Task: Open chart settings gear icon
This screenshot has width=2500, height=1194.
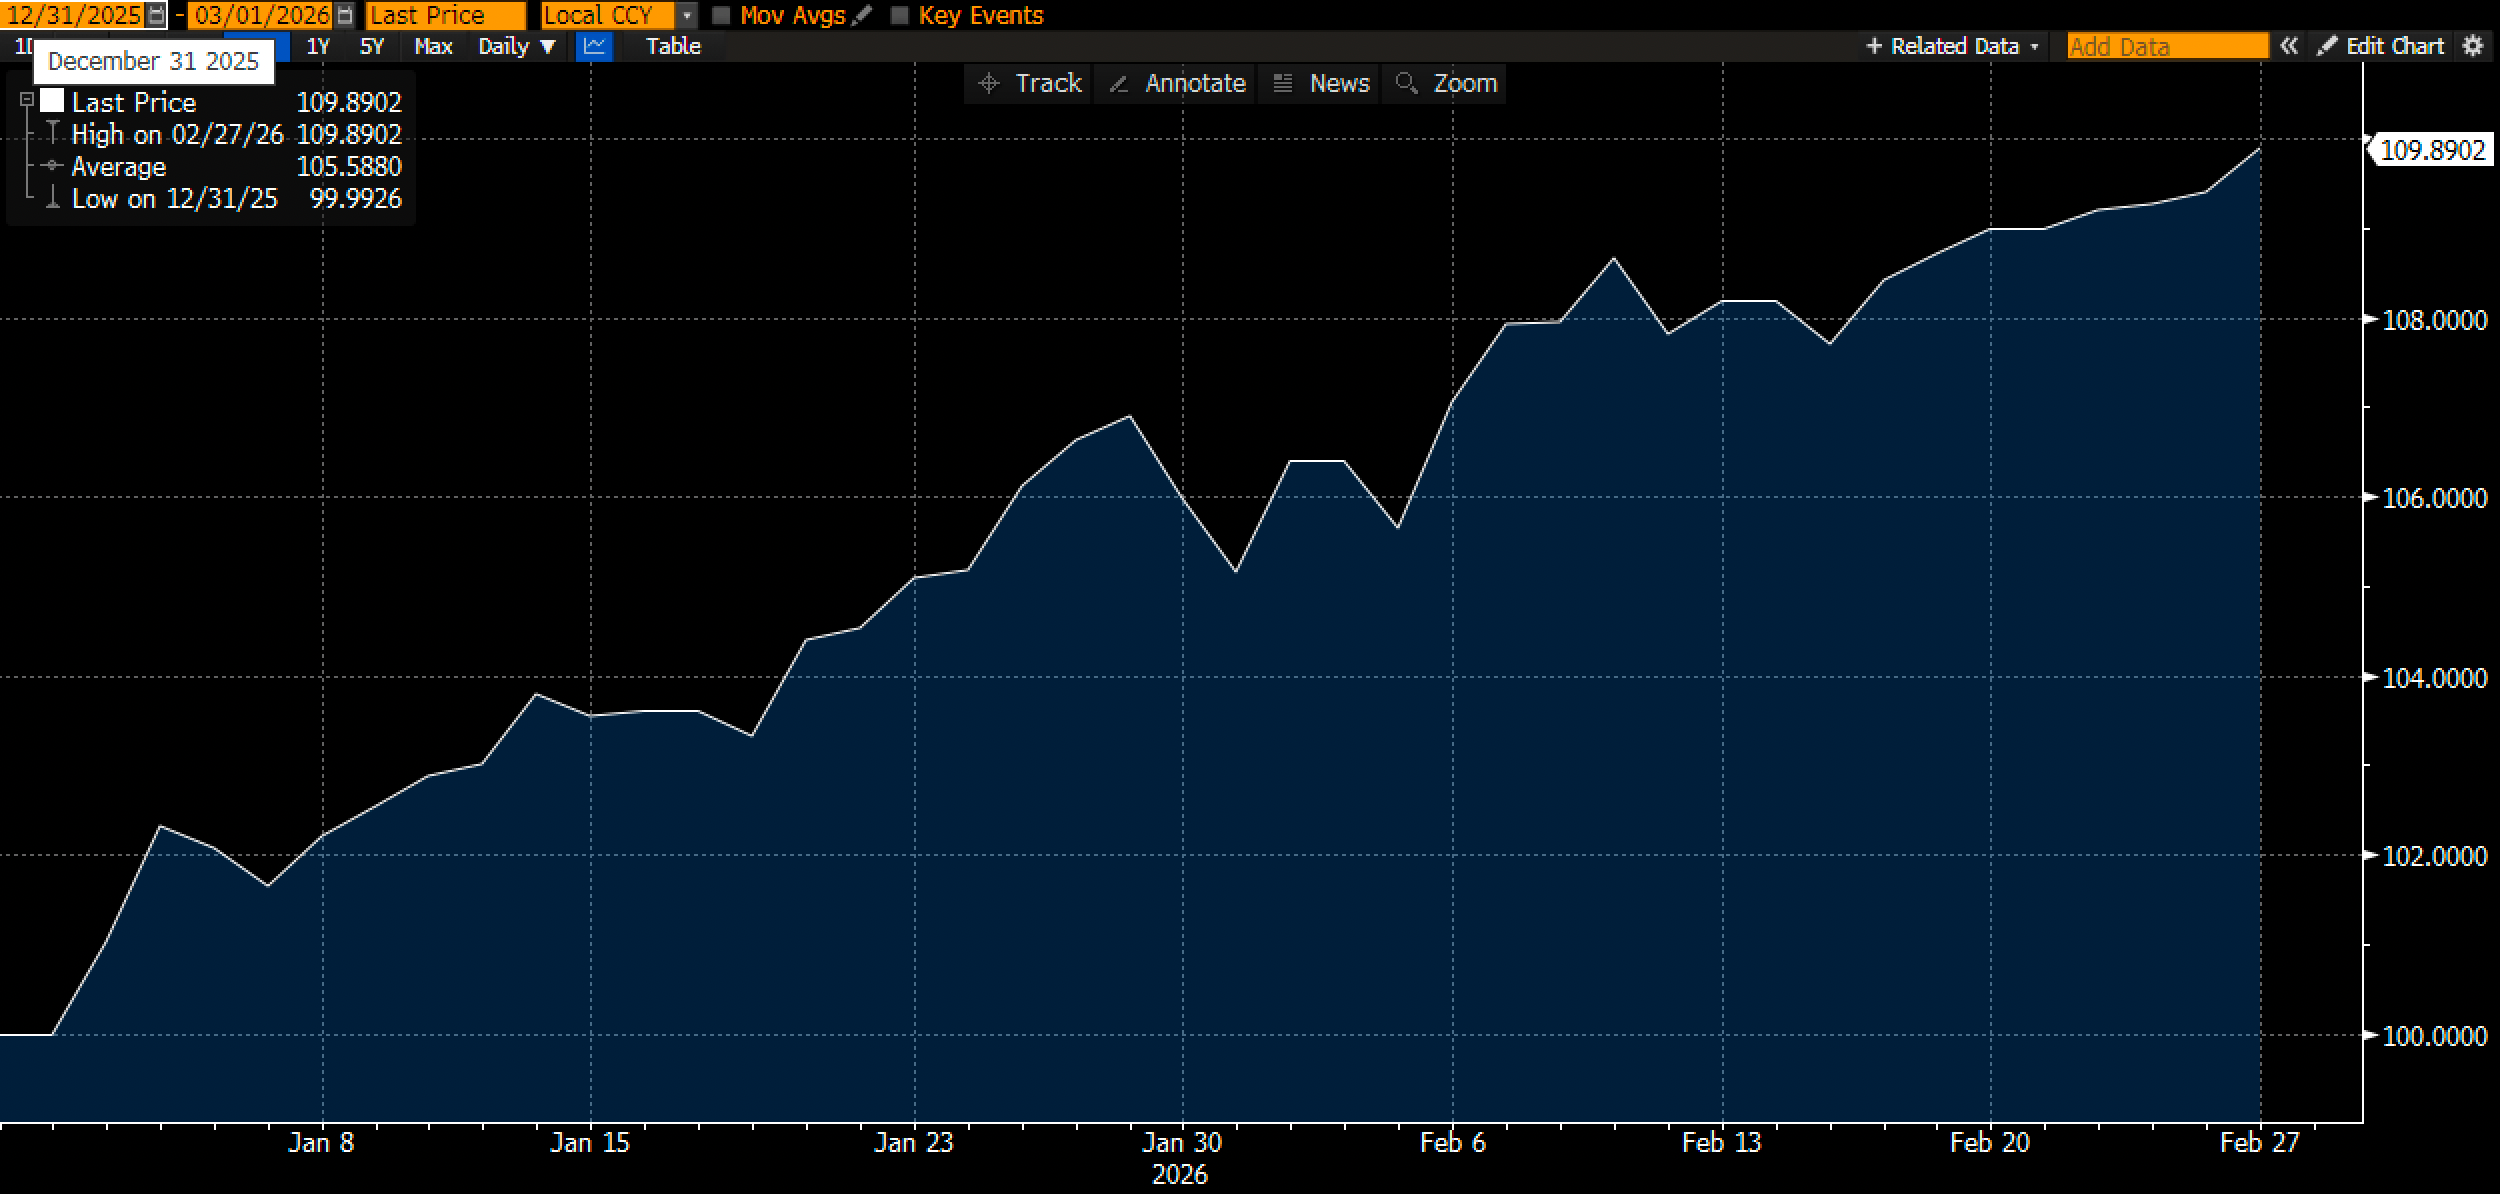Action: 2472,46
